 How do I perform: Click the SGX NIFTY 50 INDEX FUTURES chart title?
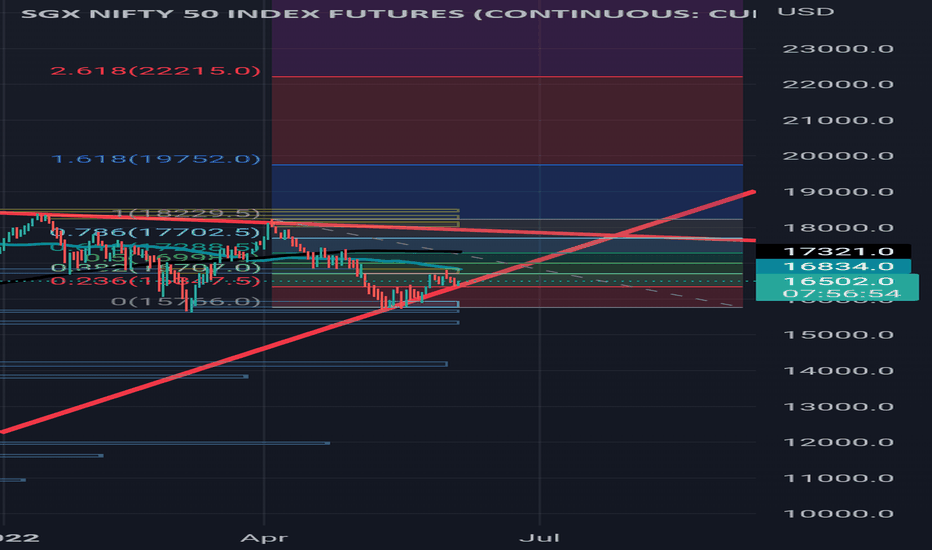(389, 13)
